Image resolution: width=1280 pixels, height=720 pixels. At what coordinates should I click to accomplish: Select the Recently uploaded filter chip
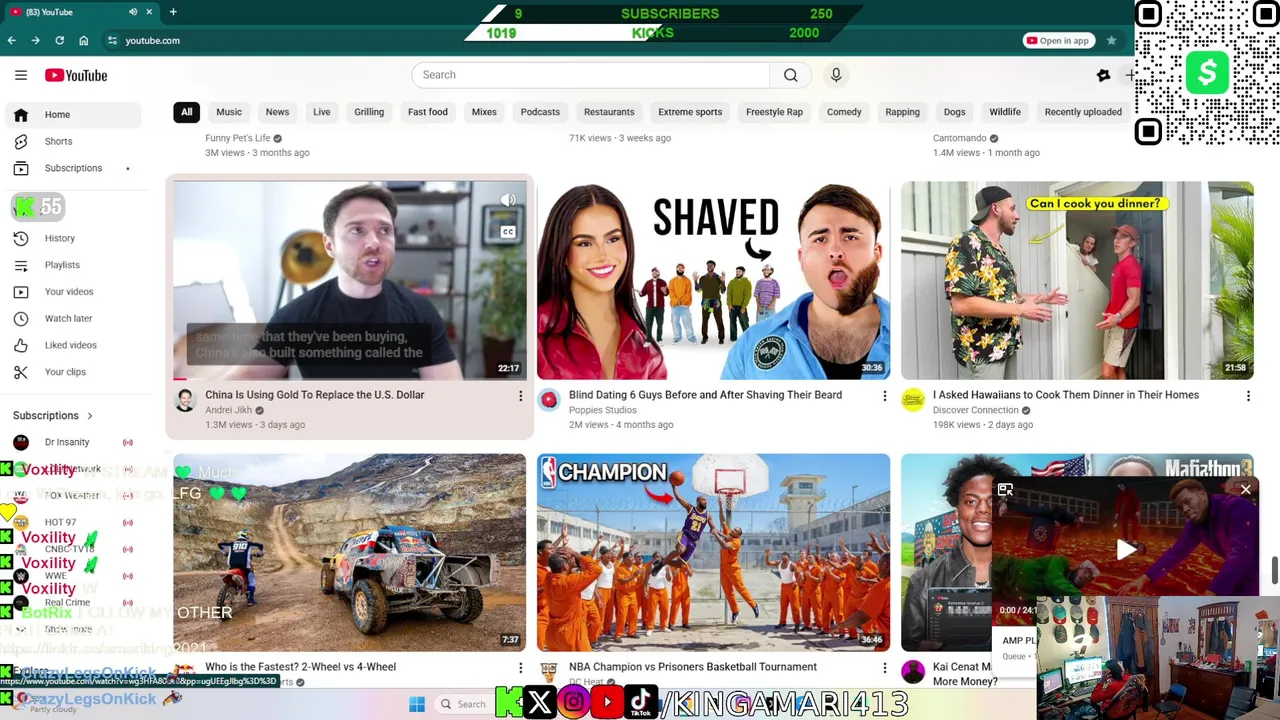tap(1083, 112)
